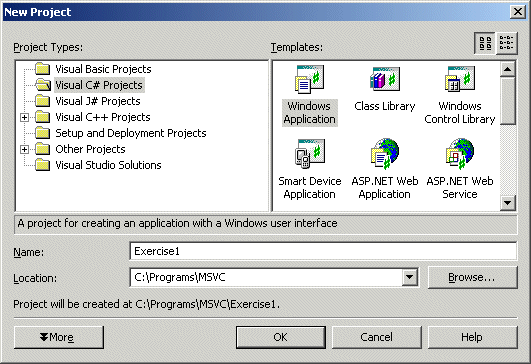Click the "Windows Control Library" caption
Image resolution: width=531 pixels, height=364 pixels.
[x=460, y=113]
